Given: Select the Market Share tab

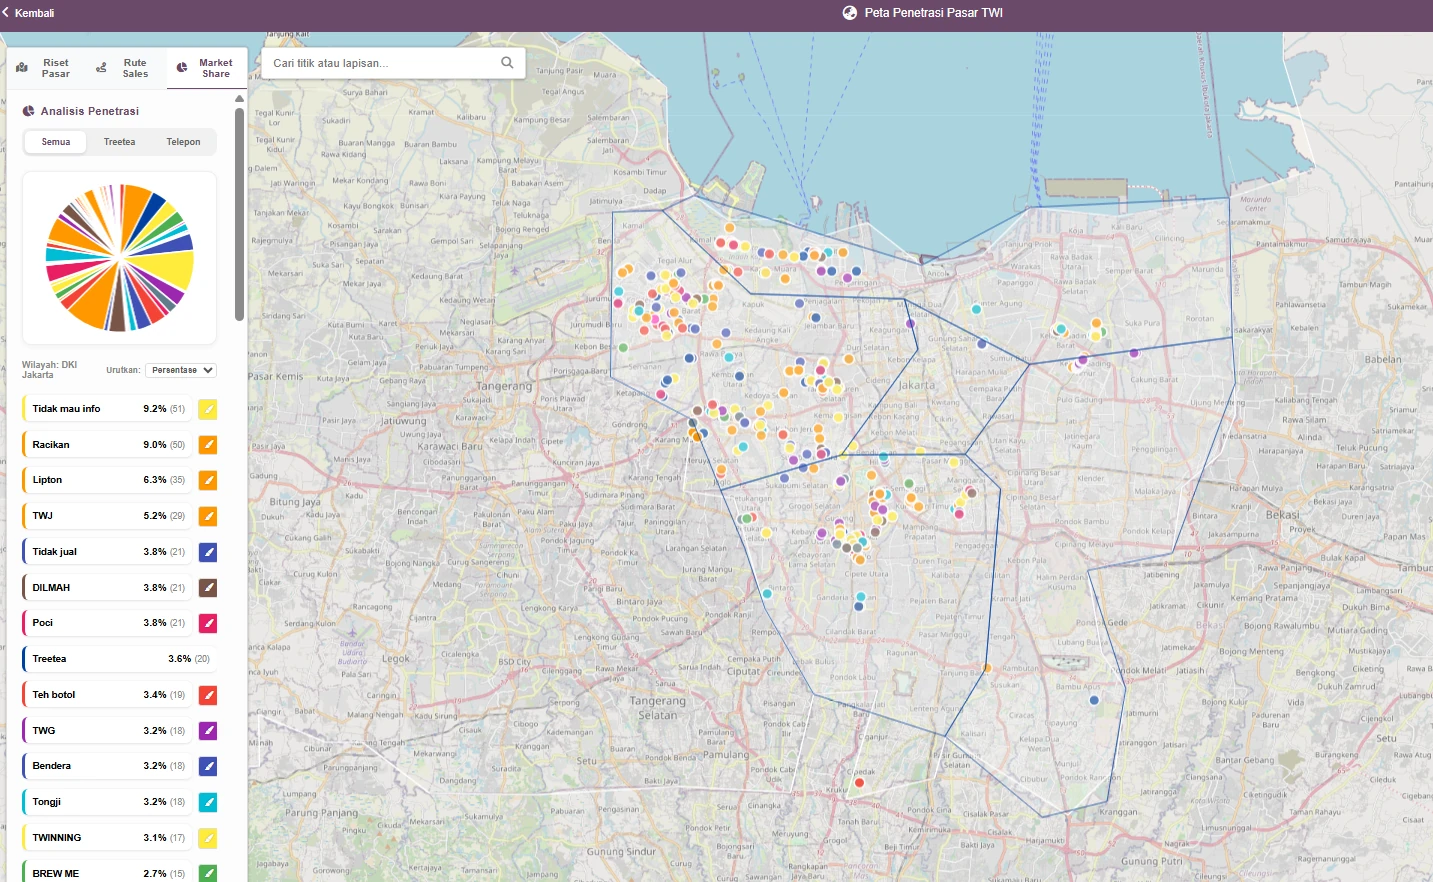Looking at the screenshot, I should 206,68.
